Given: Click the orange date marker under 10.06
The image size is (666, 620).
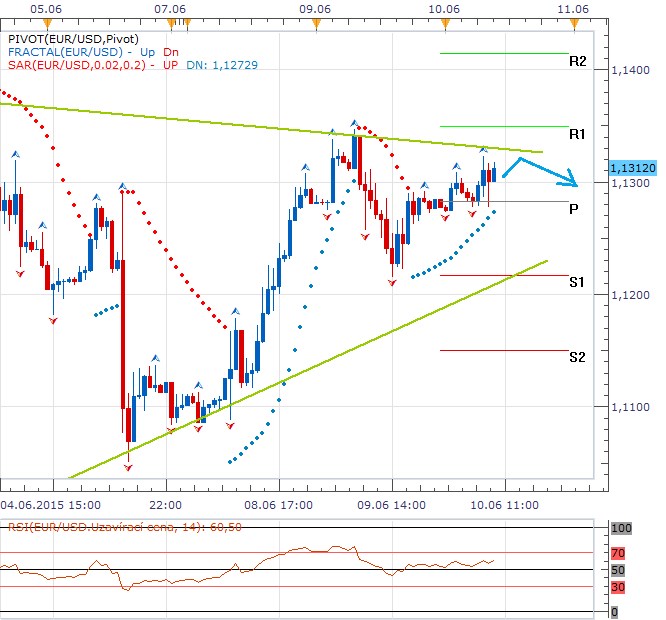Looking at the screenshot, I should pyautogui.click(x=443, y=21).
